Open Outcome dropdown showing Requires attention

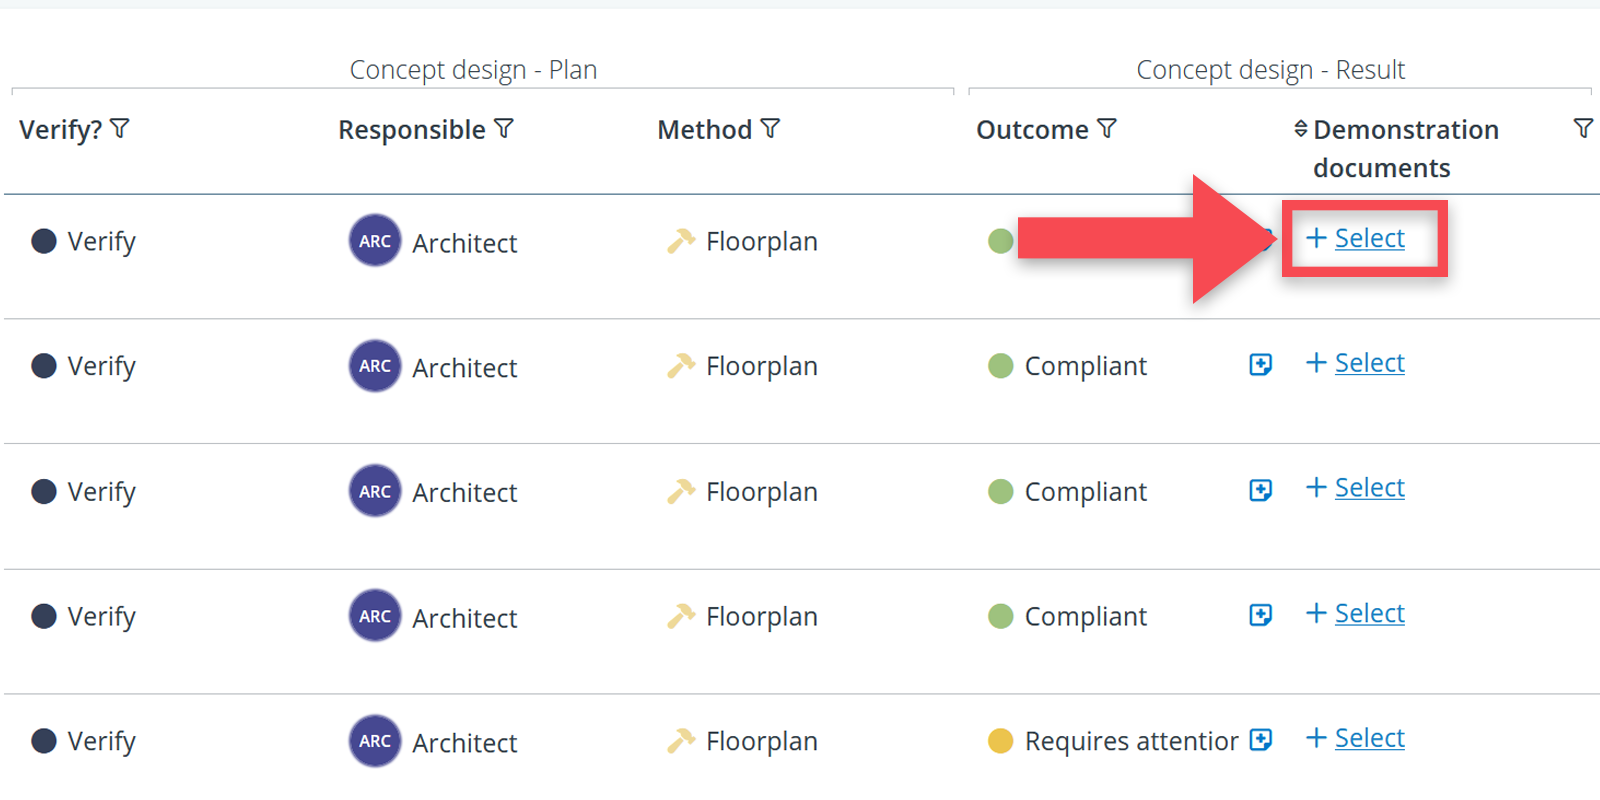coord(1130,741)
